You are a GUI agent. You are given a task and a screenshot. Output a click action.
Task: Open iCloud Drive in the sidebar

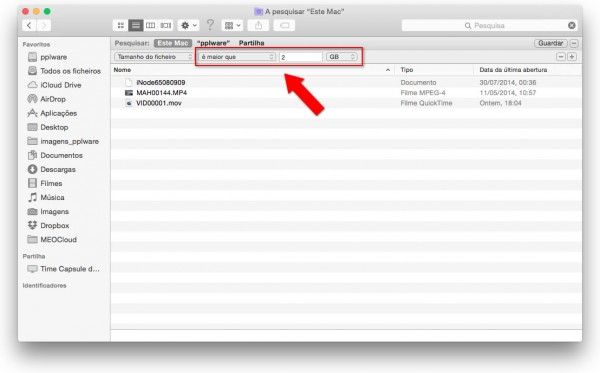pos(60,85)
